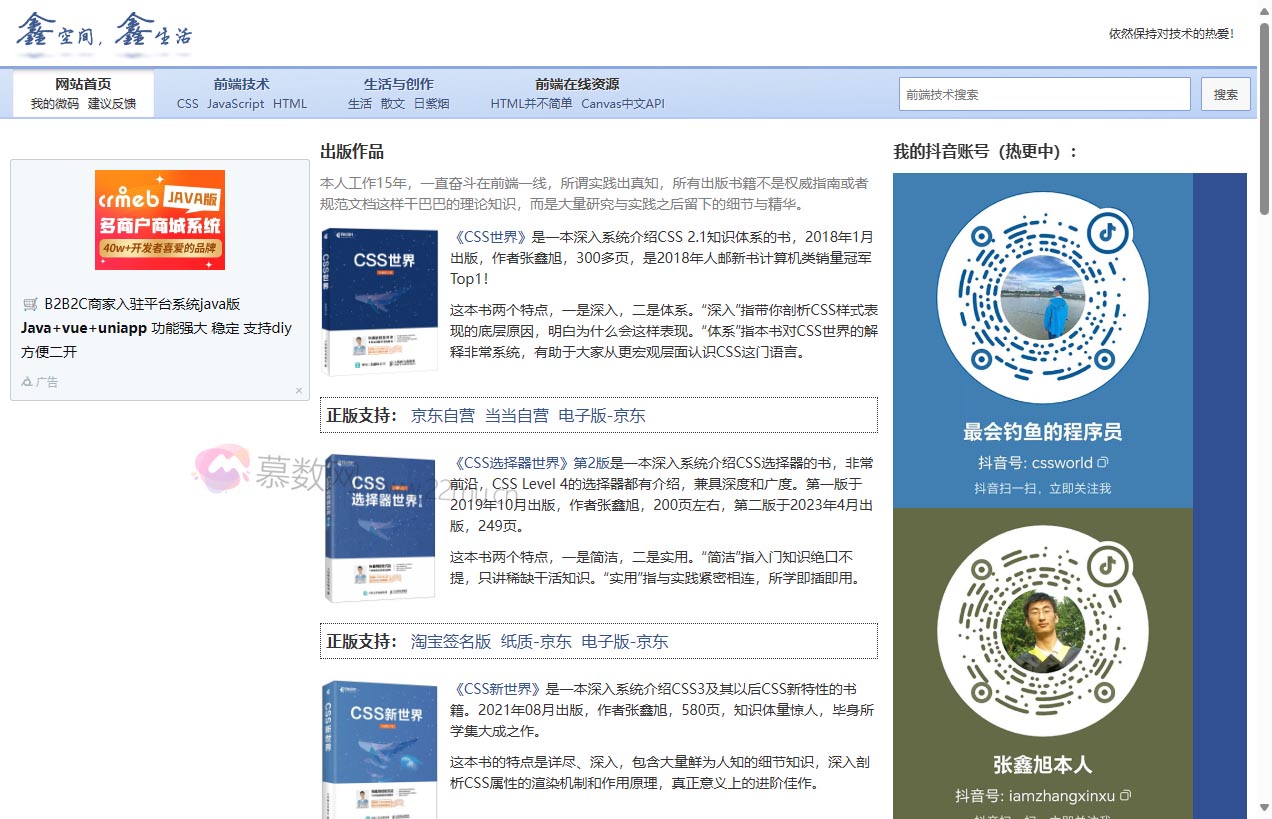Screen dimensions: 1272x819
Task: Click the CSS新世界 book cover image
Action: 380,748
